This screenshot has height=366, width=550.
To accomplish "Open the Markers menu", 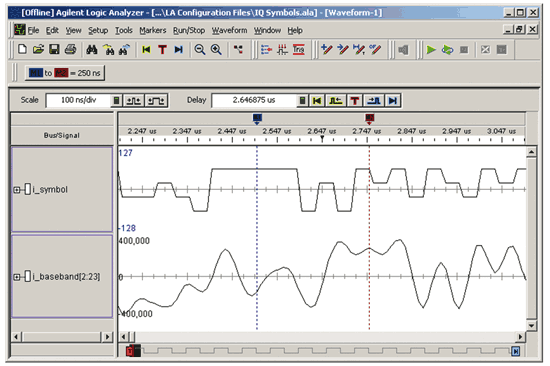I will click(153, 31).
